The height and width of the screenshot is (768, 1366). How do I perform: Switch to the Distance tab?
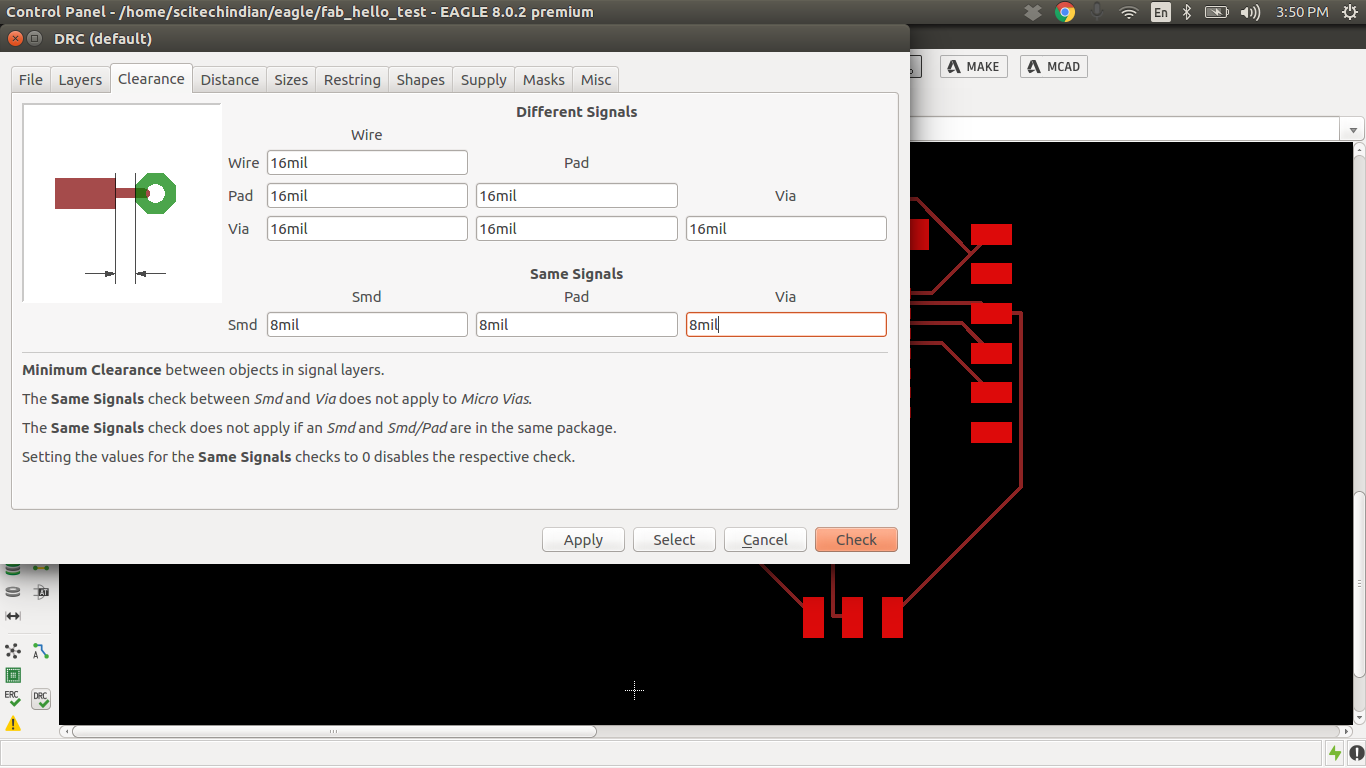229,80
